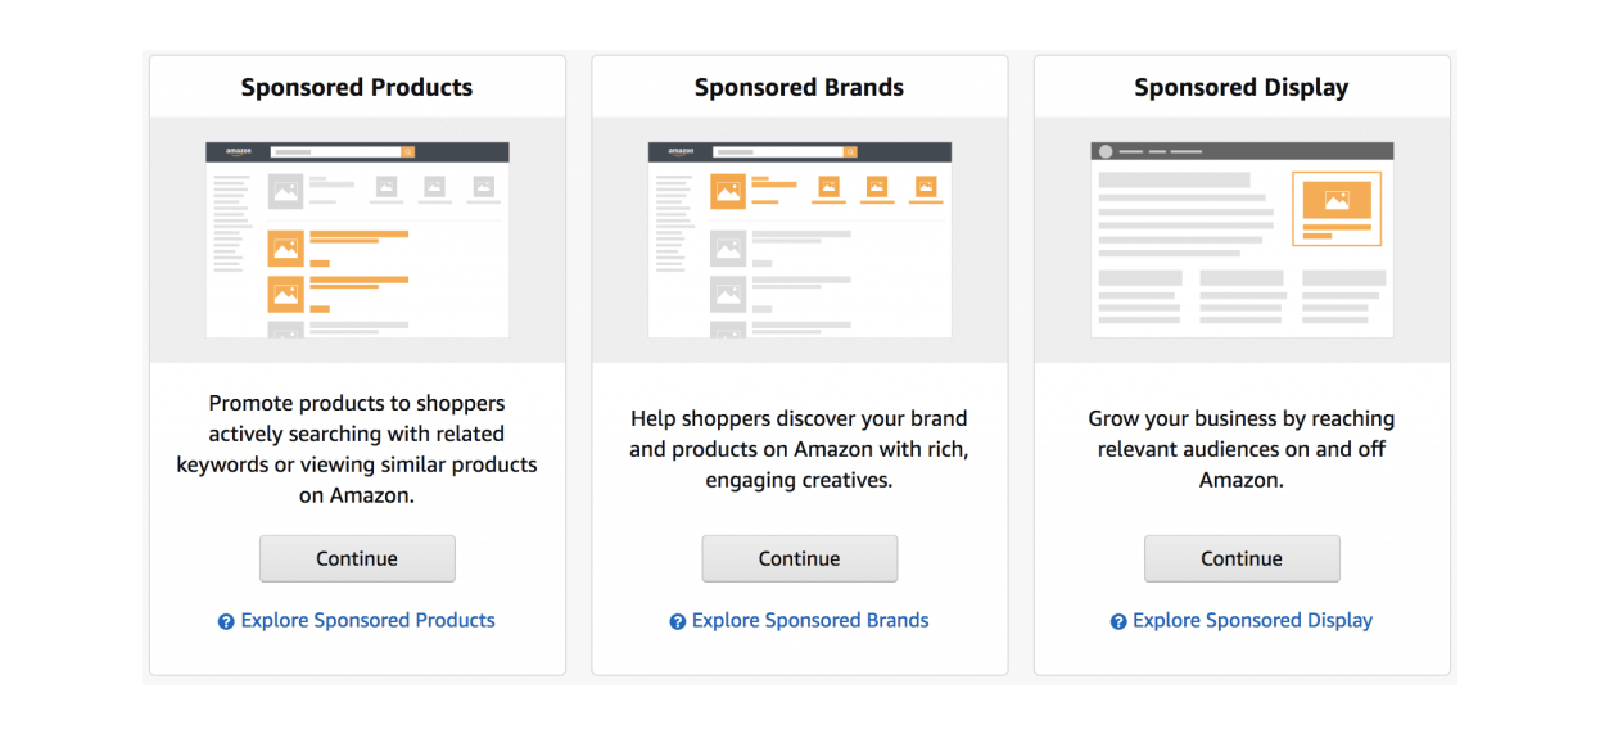Select the Sponsored Display preview illustration
Viewport: 1600px width, 735px height.
1241,240
